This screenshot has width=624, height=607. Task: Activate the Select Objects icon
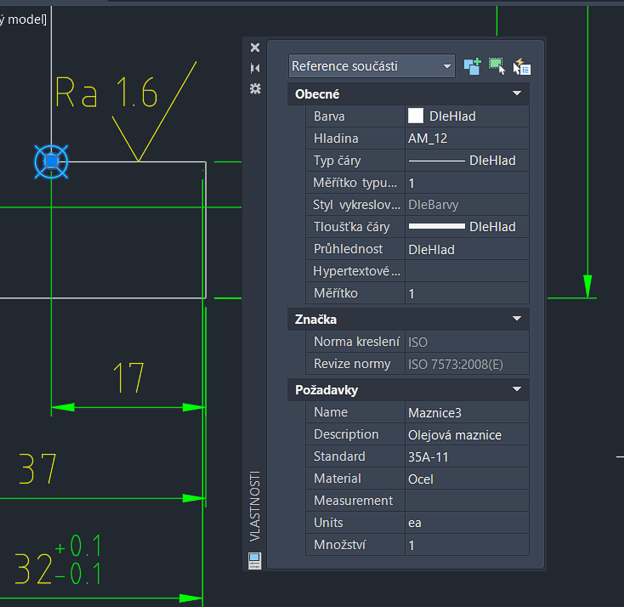coord(497,66)
